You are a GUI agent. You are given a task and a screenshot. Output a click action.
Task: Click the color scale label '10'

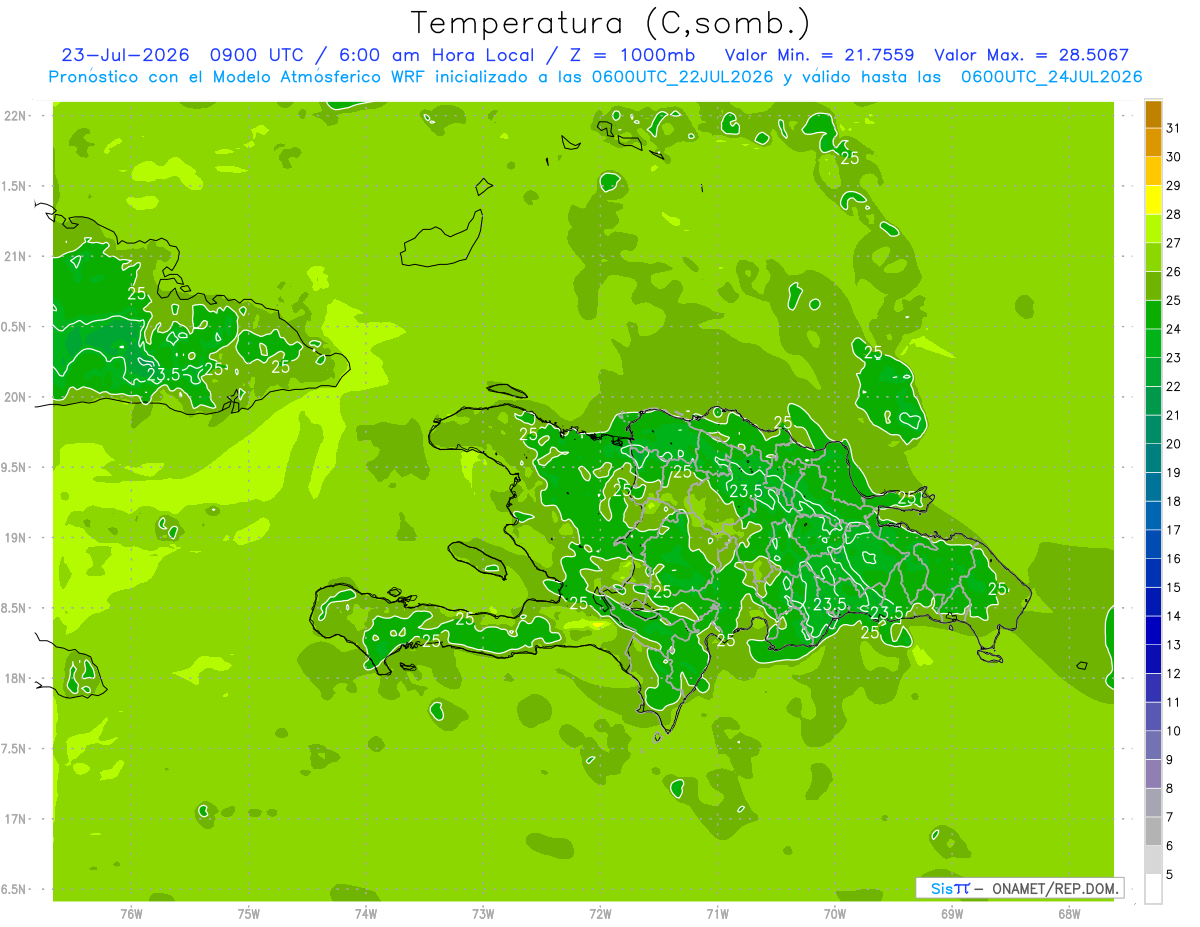1174,731
